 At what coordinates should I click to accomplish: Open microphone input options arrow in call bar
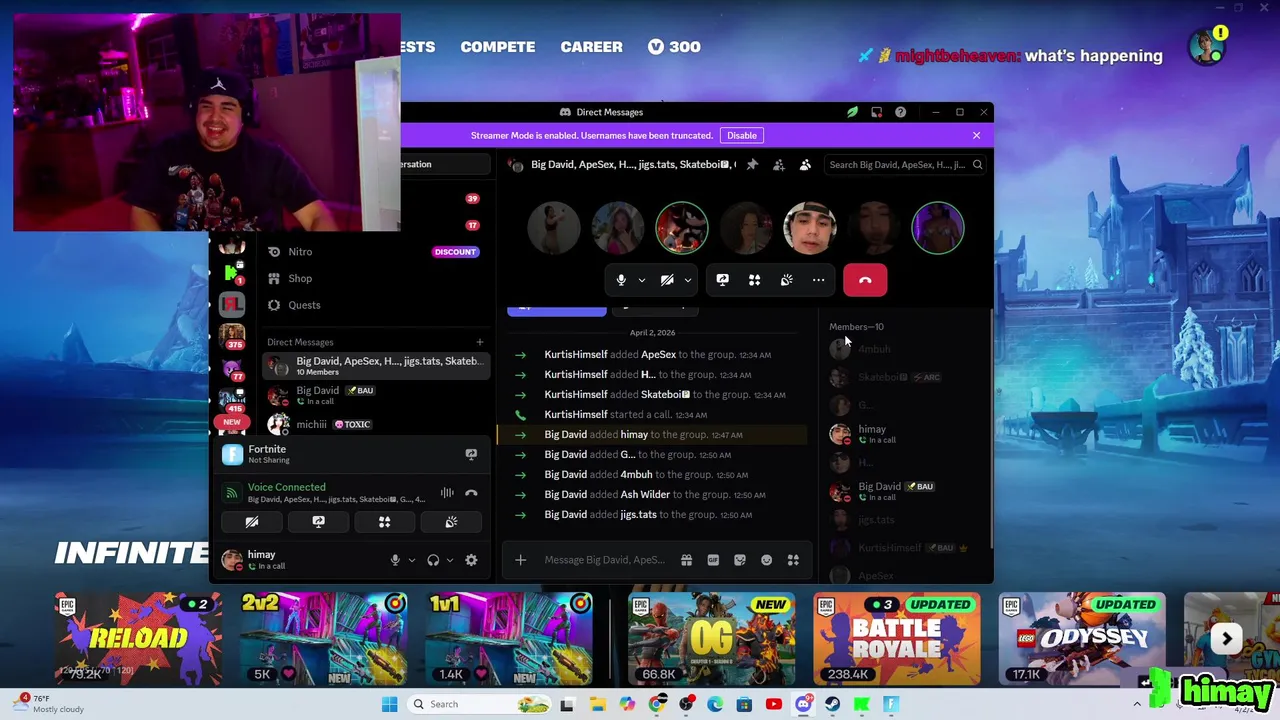tap(642, 280)
